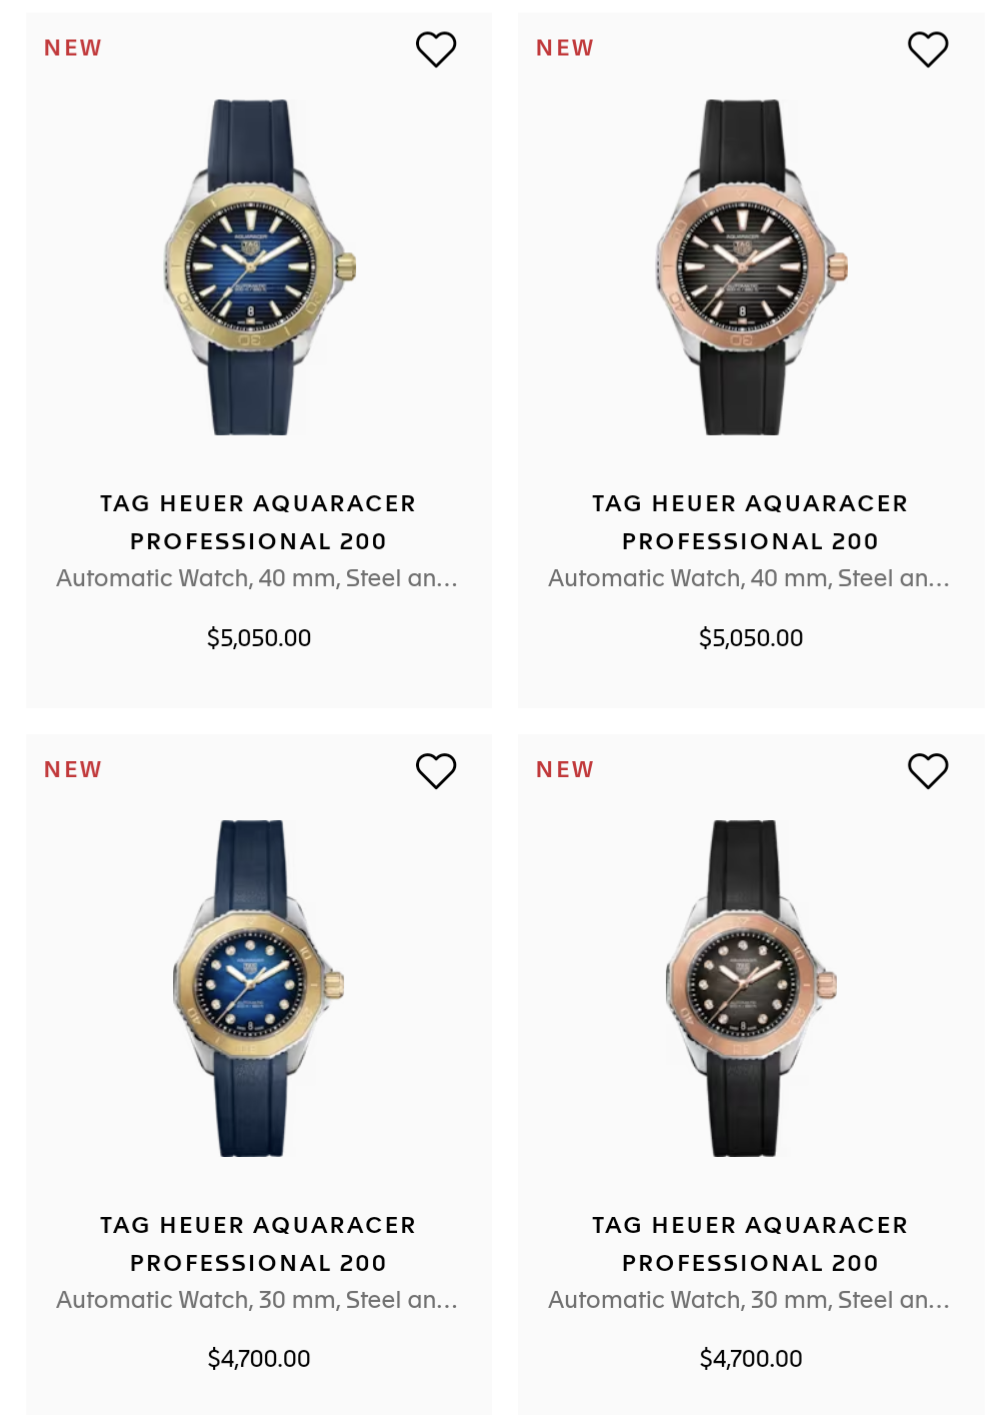Open title of the black 30 mm Aquaracer
Viewport: 1008px width, 1415px height.
click(750, 1244)
